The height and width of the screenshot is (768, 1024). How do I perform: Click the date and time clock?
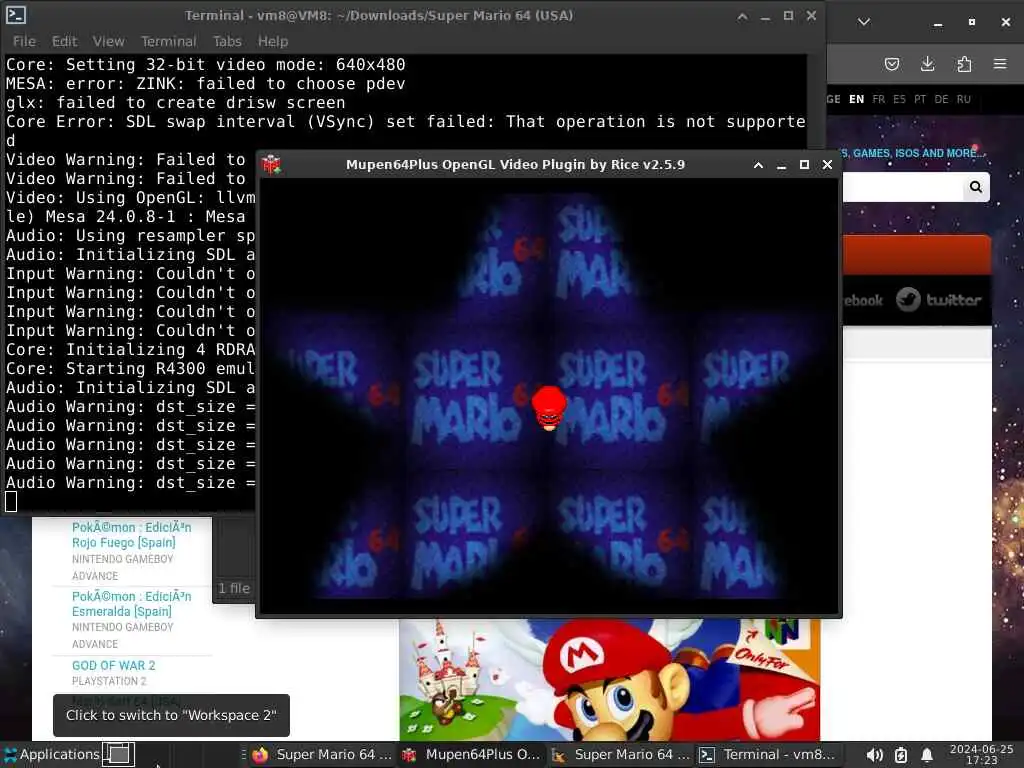click(x=981, y=754)
